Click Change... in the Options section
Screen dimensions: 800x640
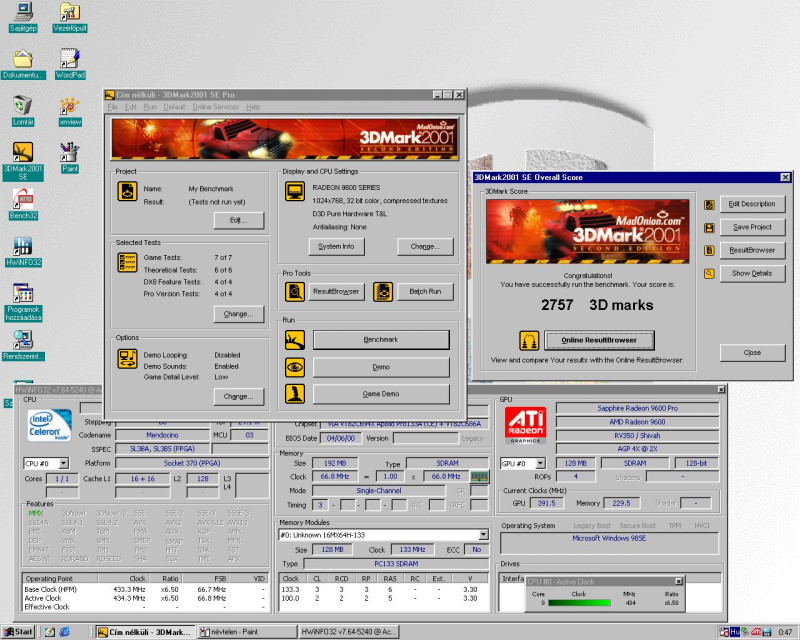click(x=239, y=397)
